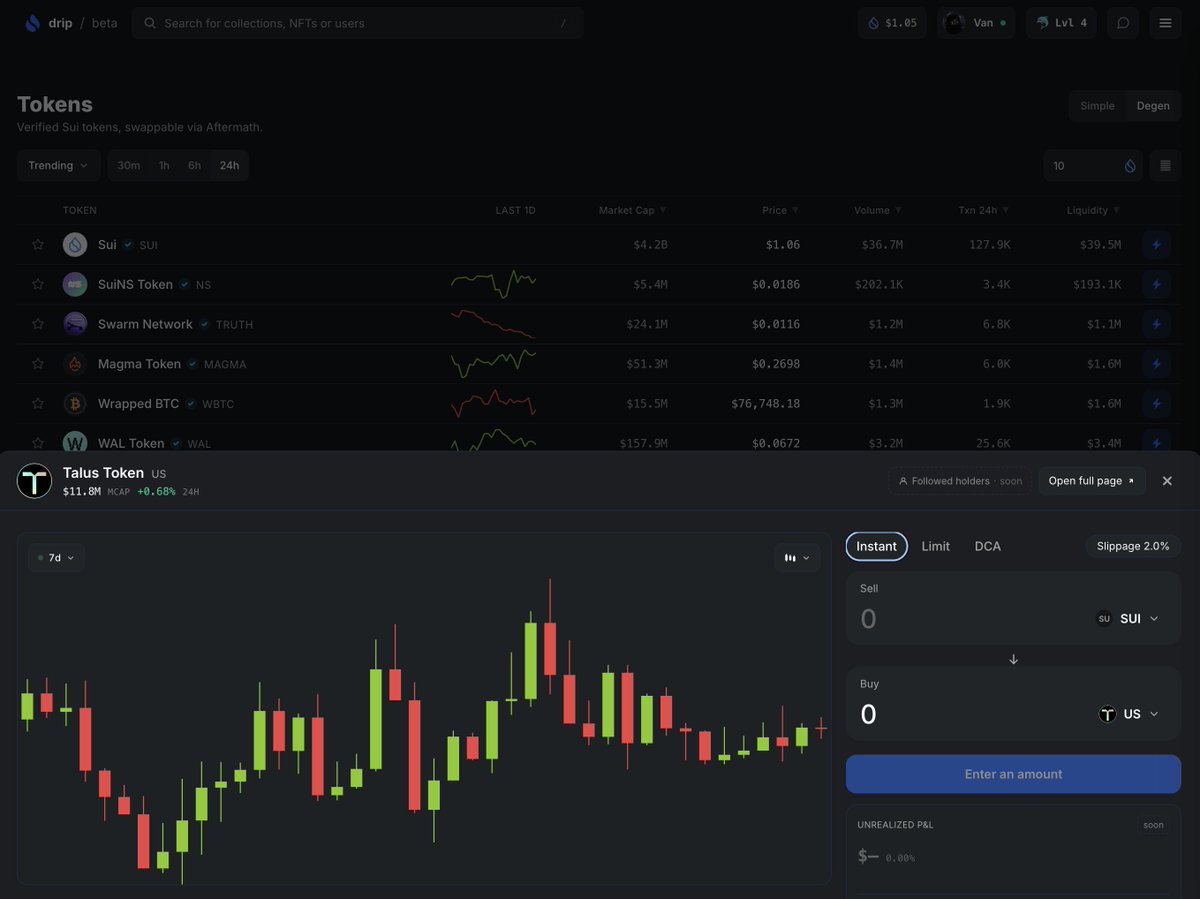
Task: Quick buy Magma Token lightning icon
Action: pyautogui.click(x=1156, y=364)
